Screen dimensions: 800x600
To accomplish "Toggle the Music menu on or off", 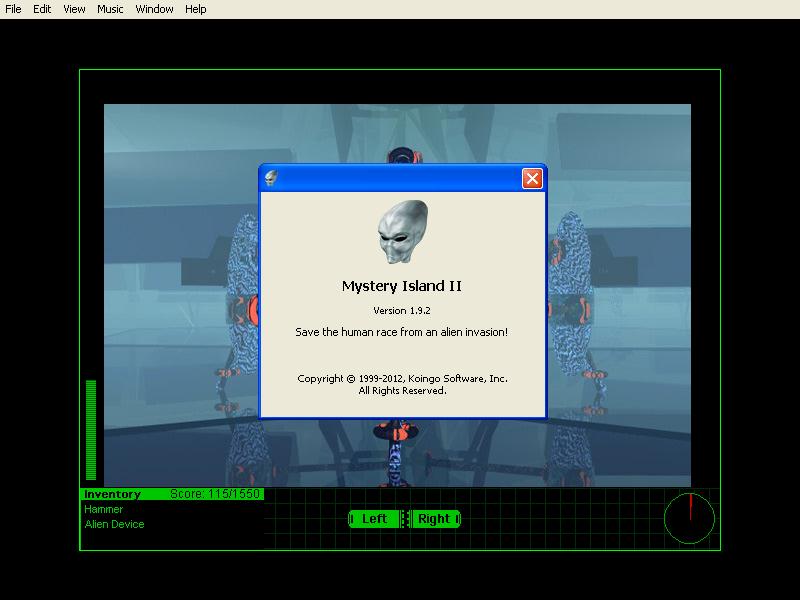I will tap(108, 9).
